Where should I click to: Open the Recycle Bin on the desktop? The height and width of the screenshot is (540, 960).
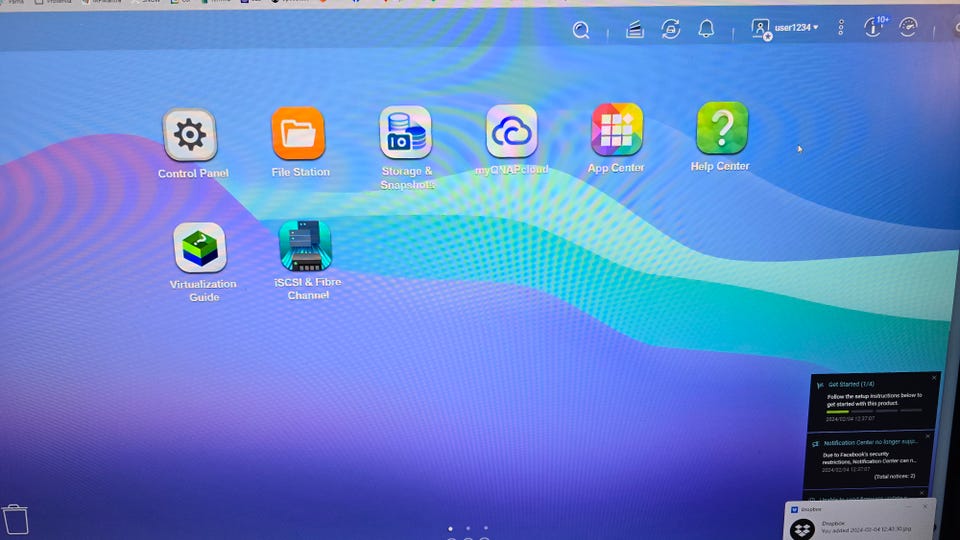tap(15, 519)
